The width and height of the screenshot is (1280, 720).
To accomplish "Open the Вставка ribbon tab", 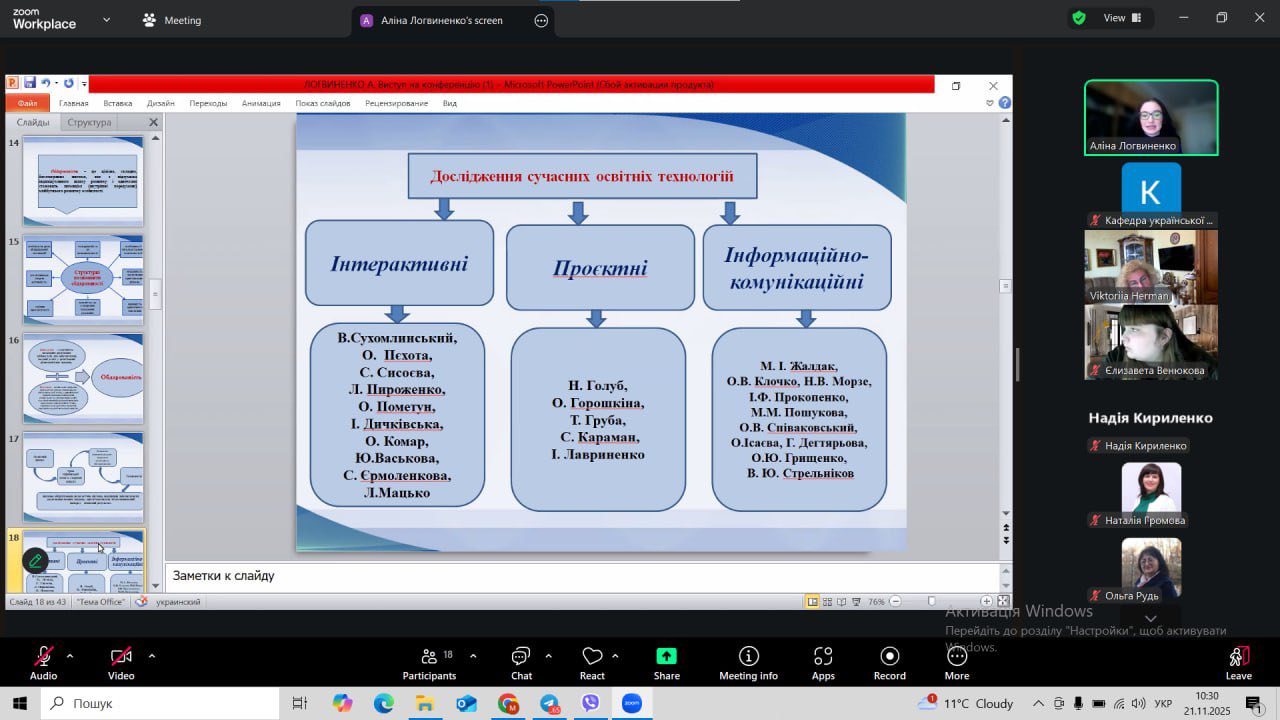I will 117,103.
